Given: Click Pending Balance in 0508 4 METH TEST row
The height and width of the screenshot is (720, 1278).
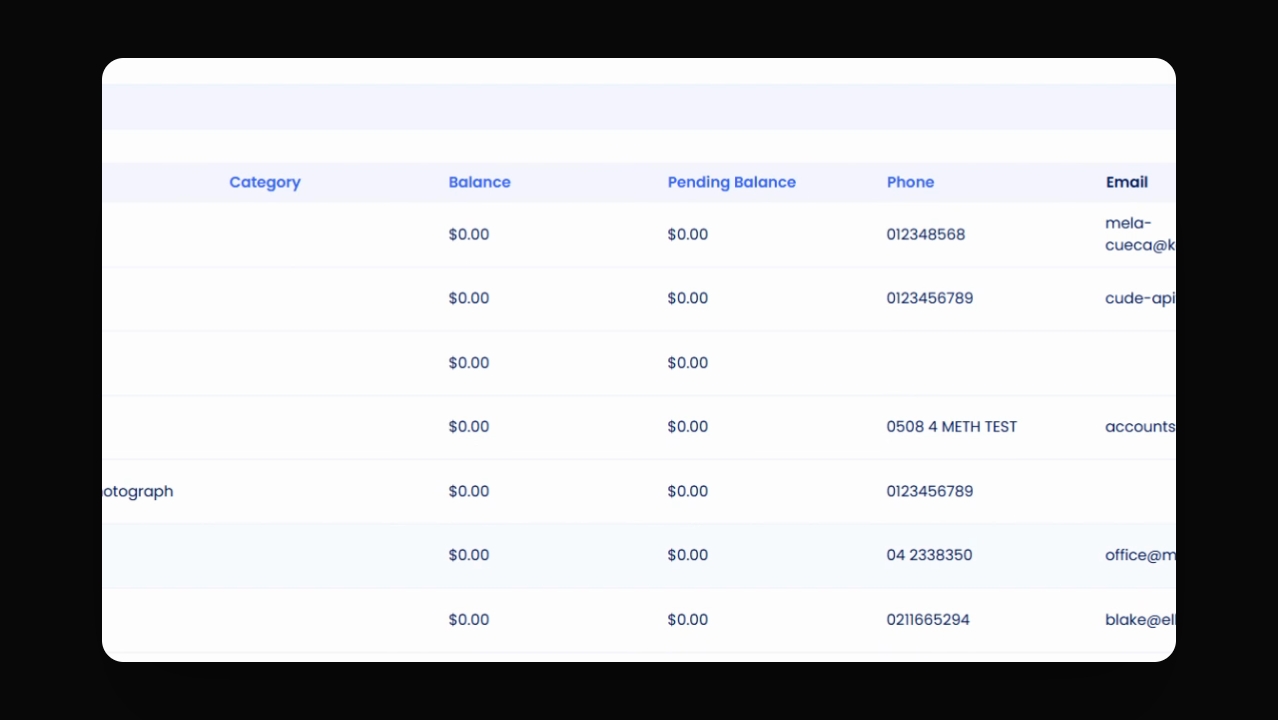Looking at the screenshot, I should [x=687, y=426].
